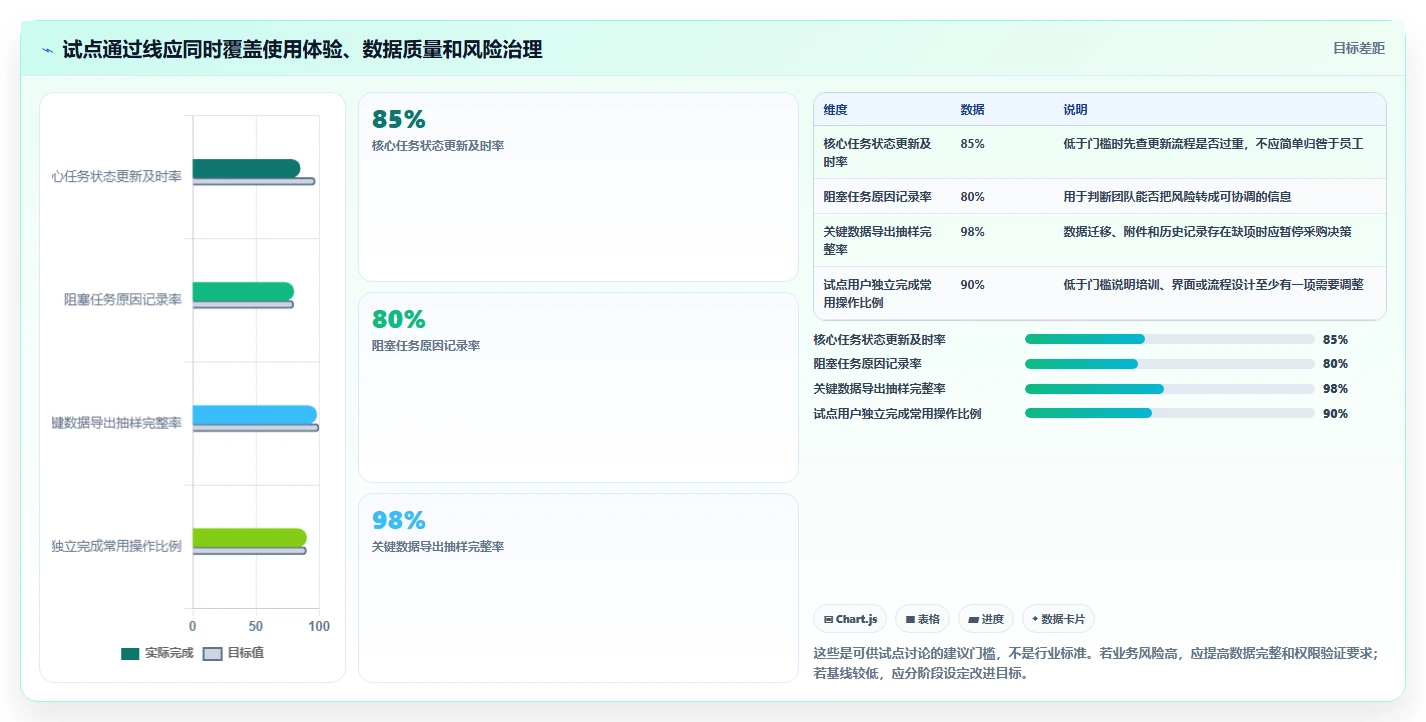This screenshot has height=722, width=1426.
Task: Click the 目标差距 label in the header
Action: coord(1359,48)
